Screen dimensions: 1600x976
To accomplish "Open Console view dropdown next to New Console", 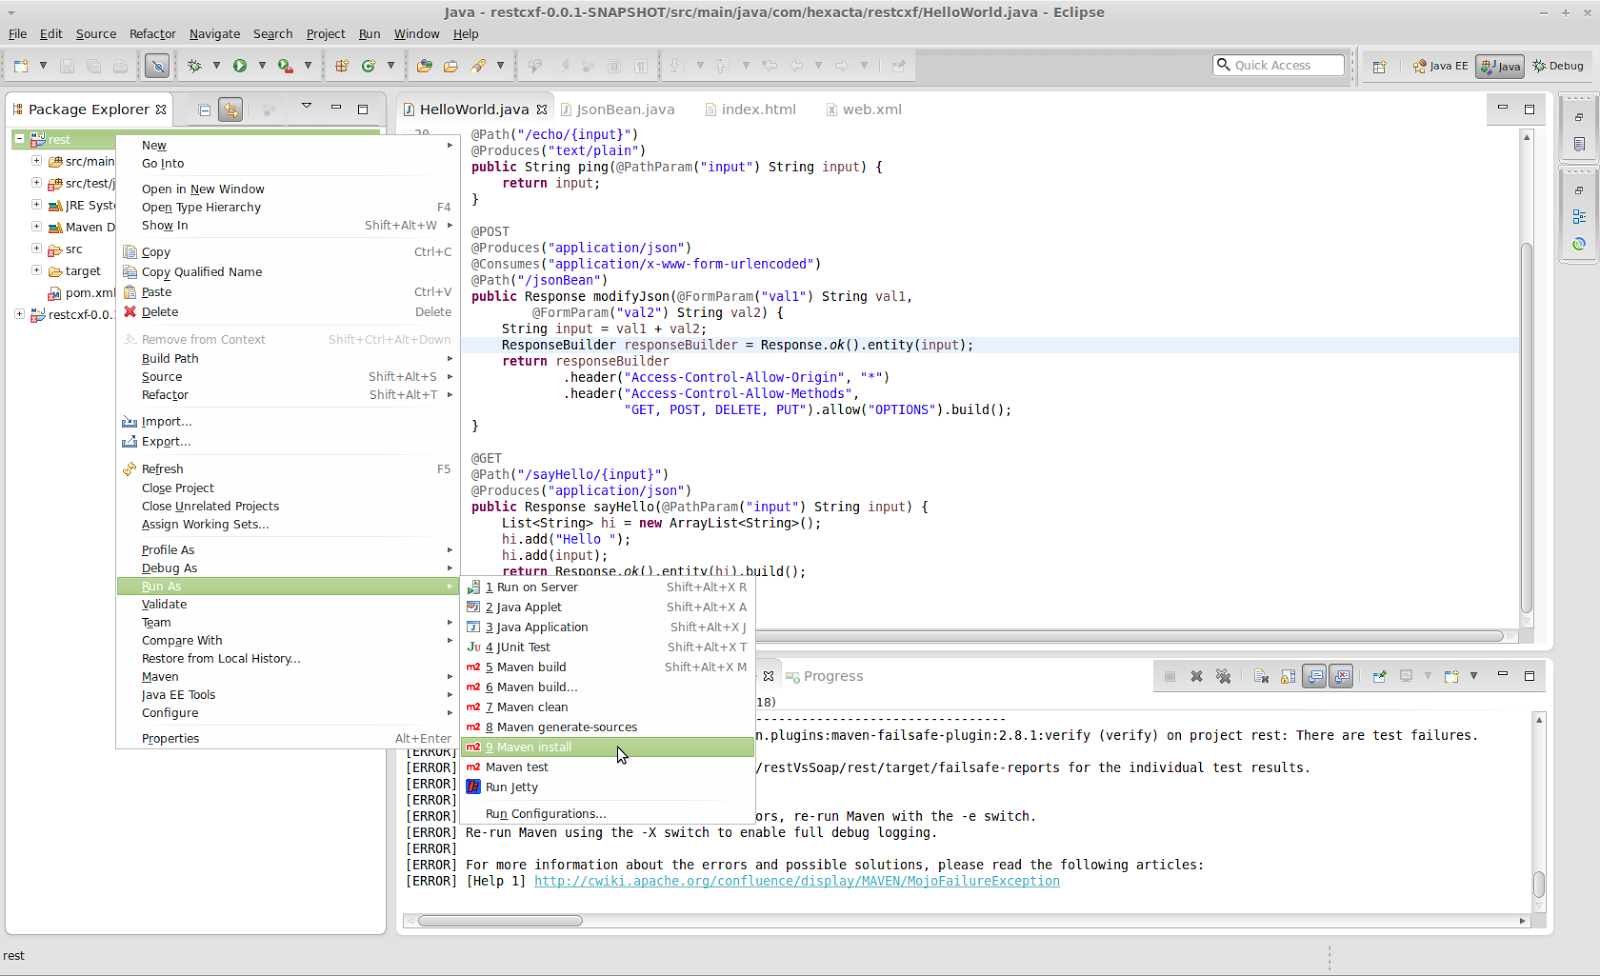I will pos(1474,677).
